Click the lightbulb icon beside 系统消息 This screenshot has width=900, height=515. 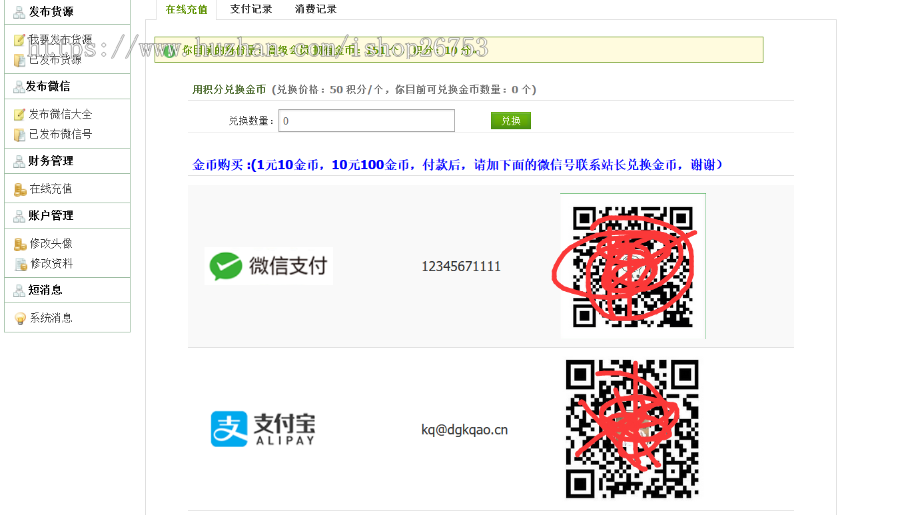(19, 318)
